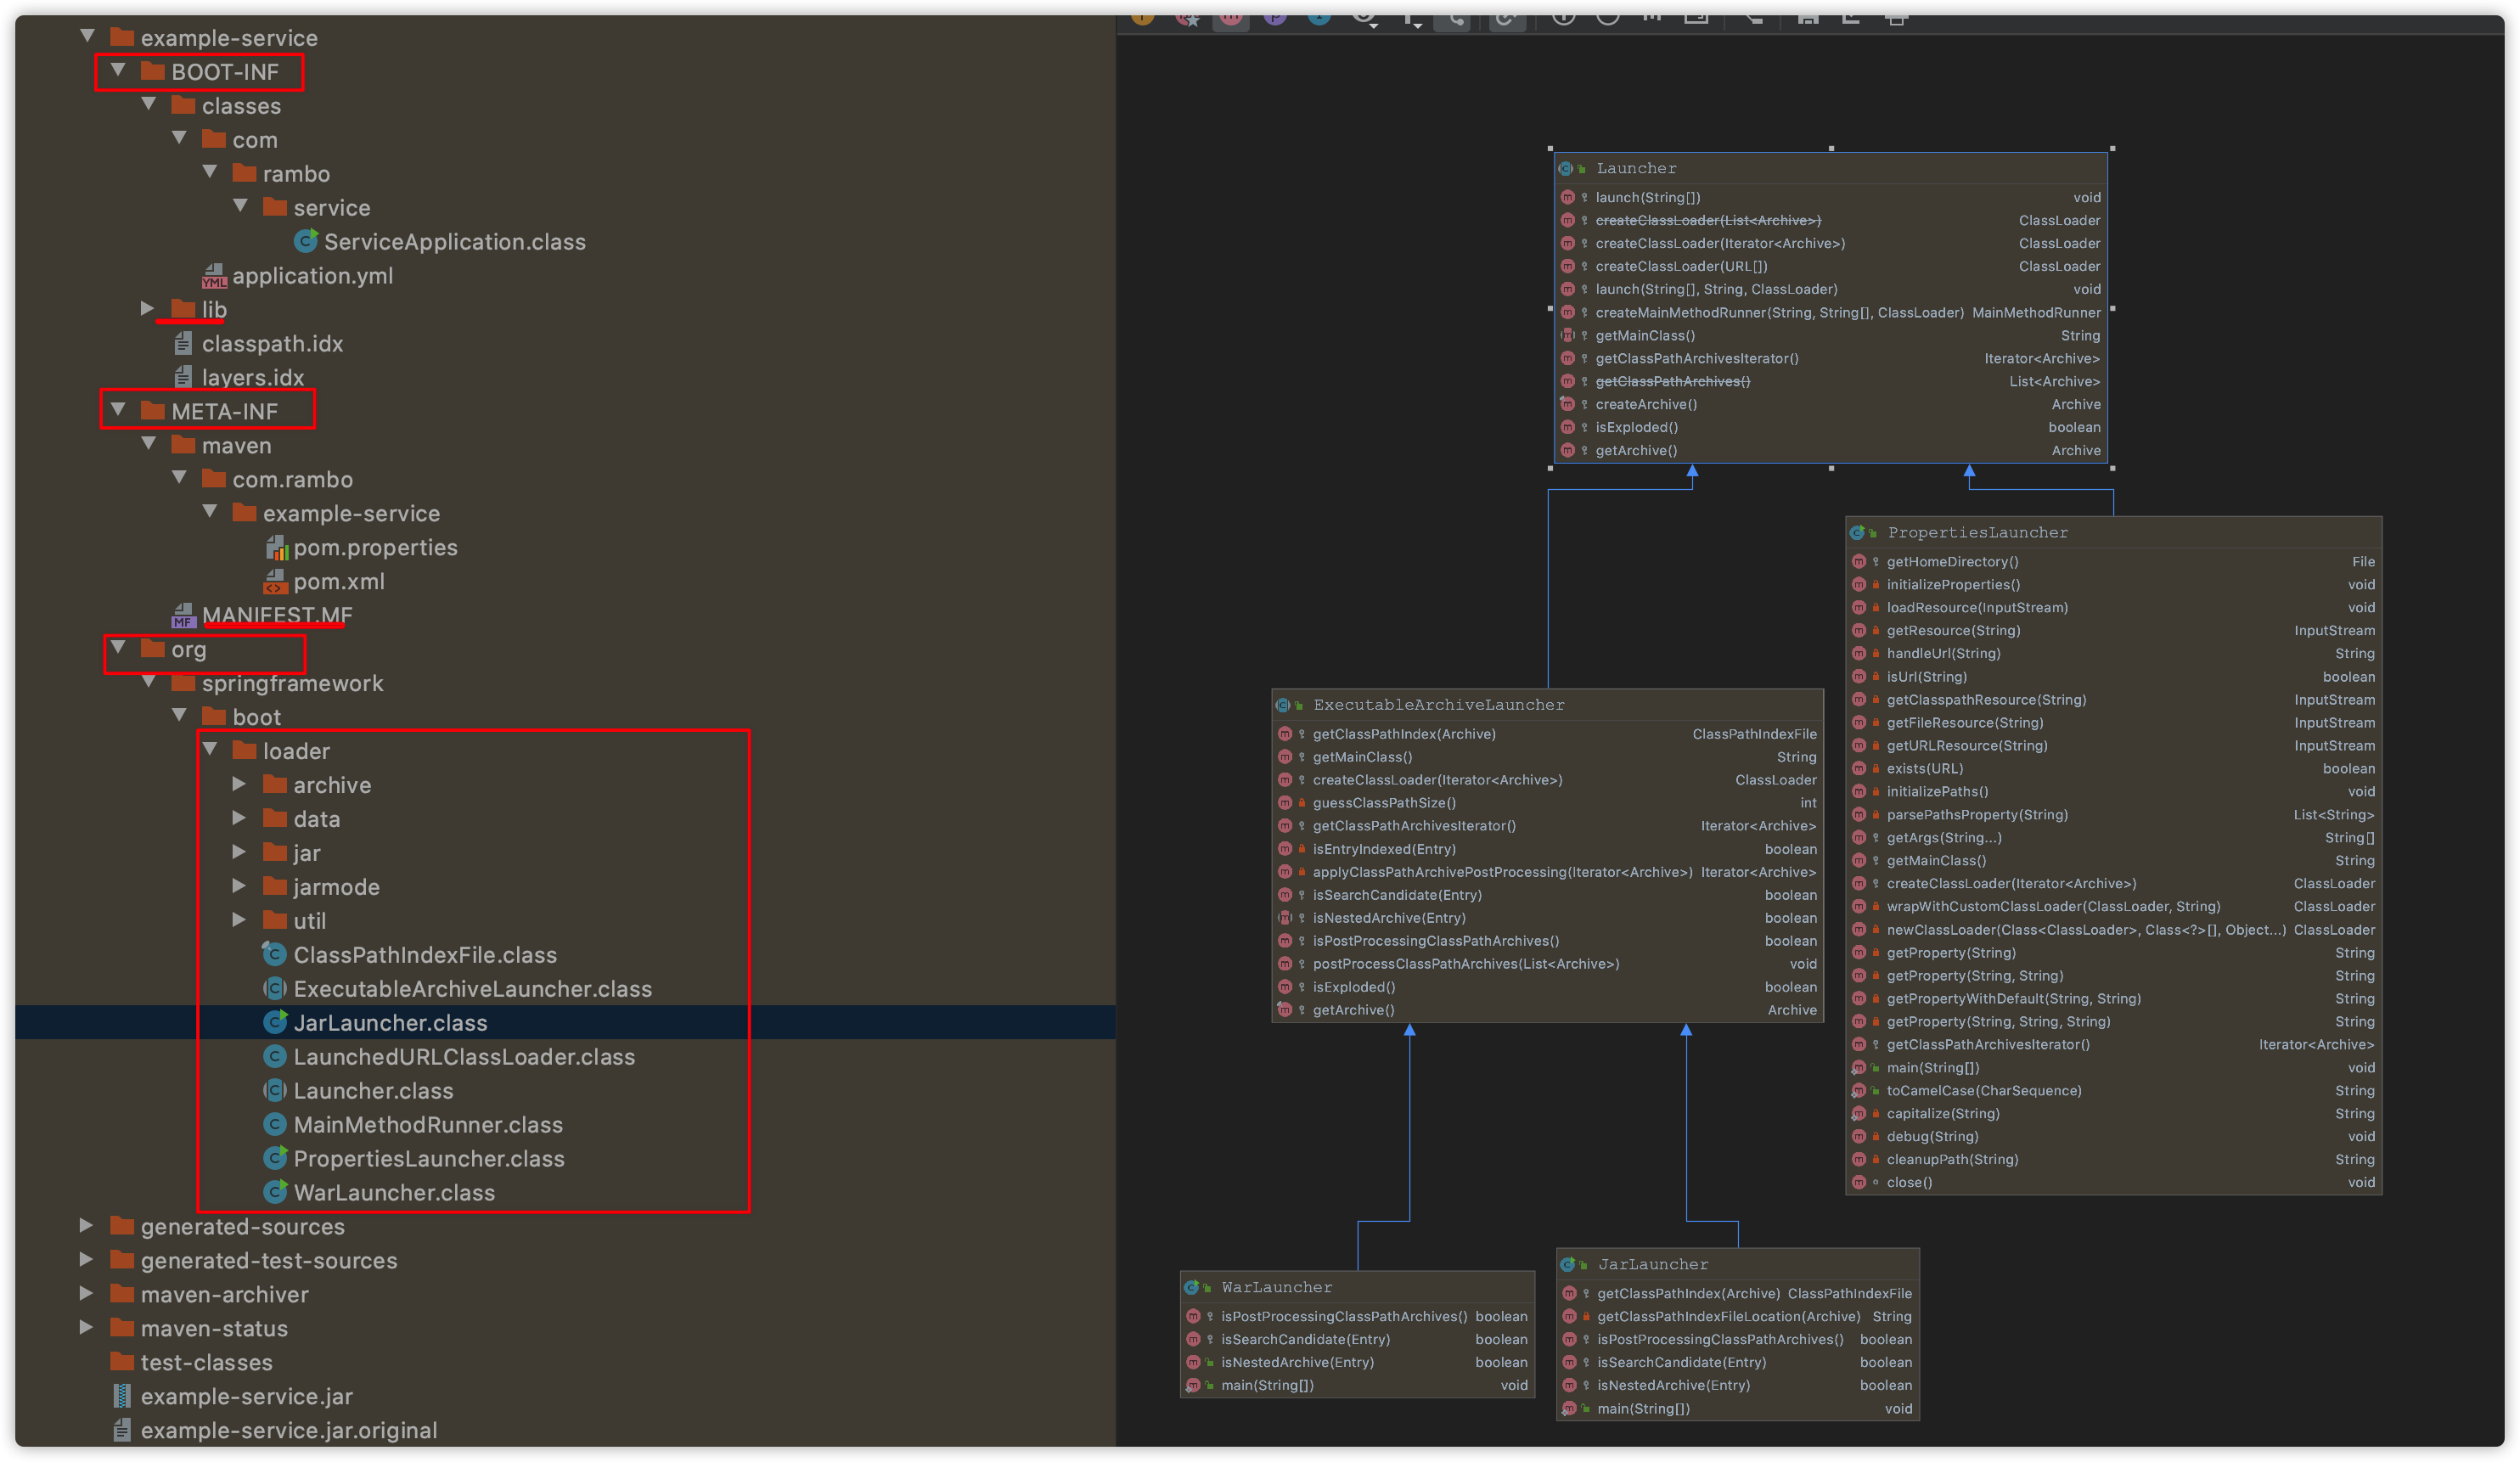
Task: Click the Launcher class icon in diagram header
Action: tap(1566, 168)
